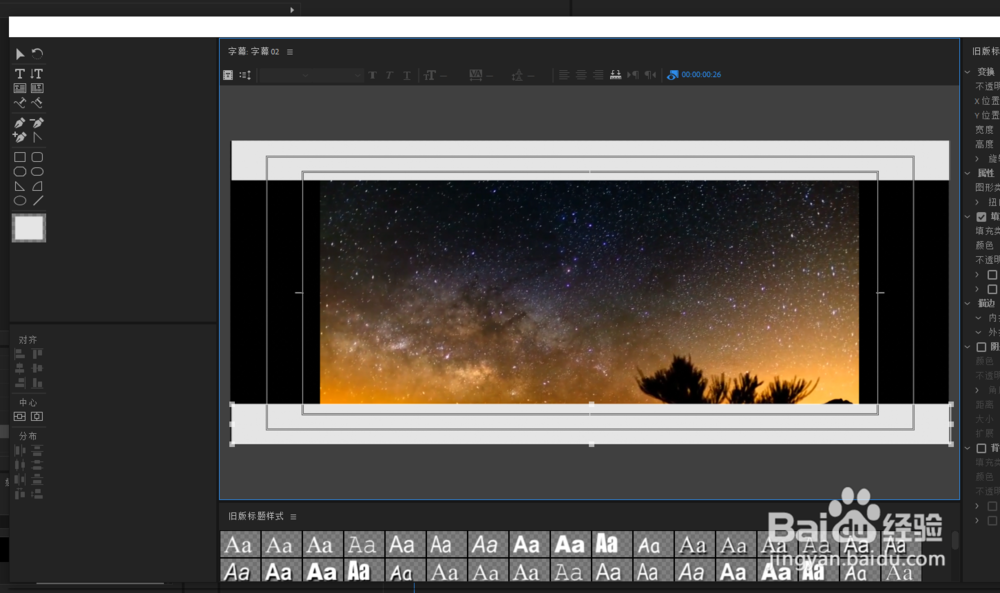Click the white style preview swatch
This screenshot has width=1000, height=593.
29,228
